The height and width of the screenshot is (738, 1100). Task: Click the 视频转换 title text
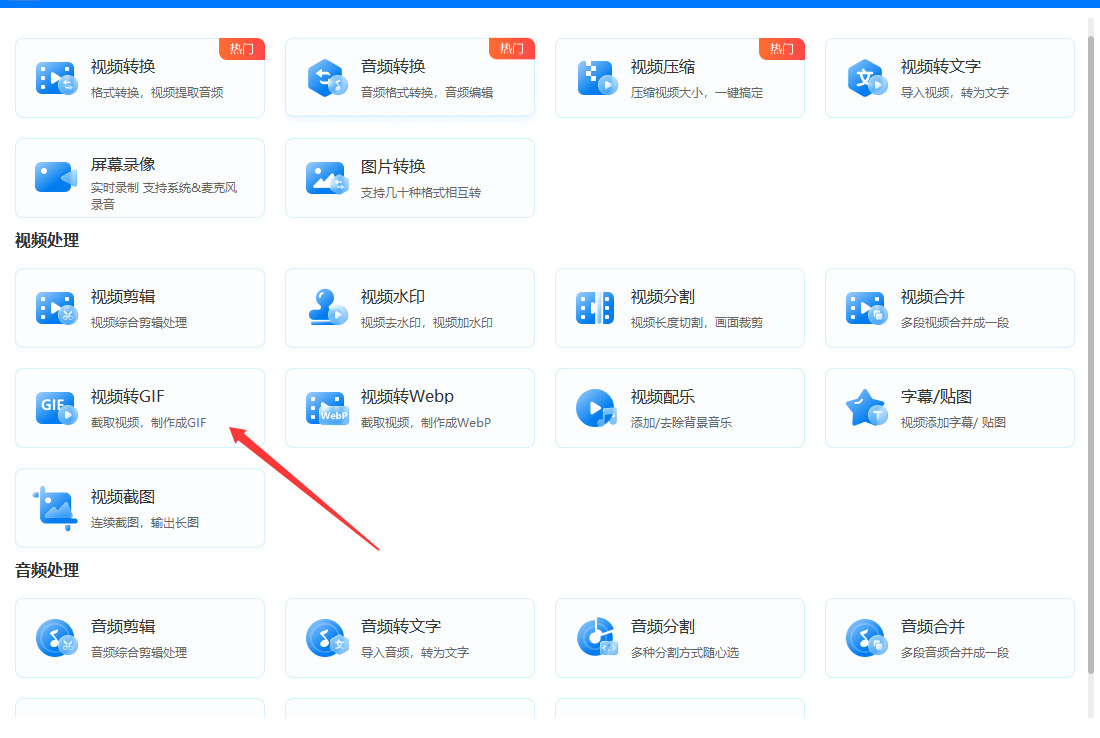(x=123, y=67)
